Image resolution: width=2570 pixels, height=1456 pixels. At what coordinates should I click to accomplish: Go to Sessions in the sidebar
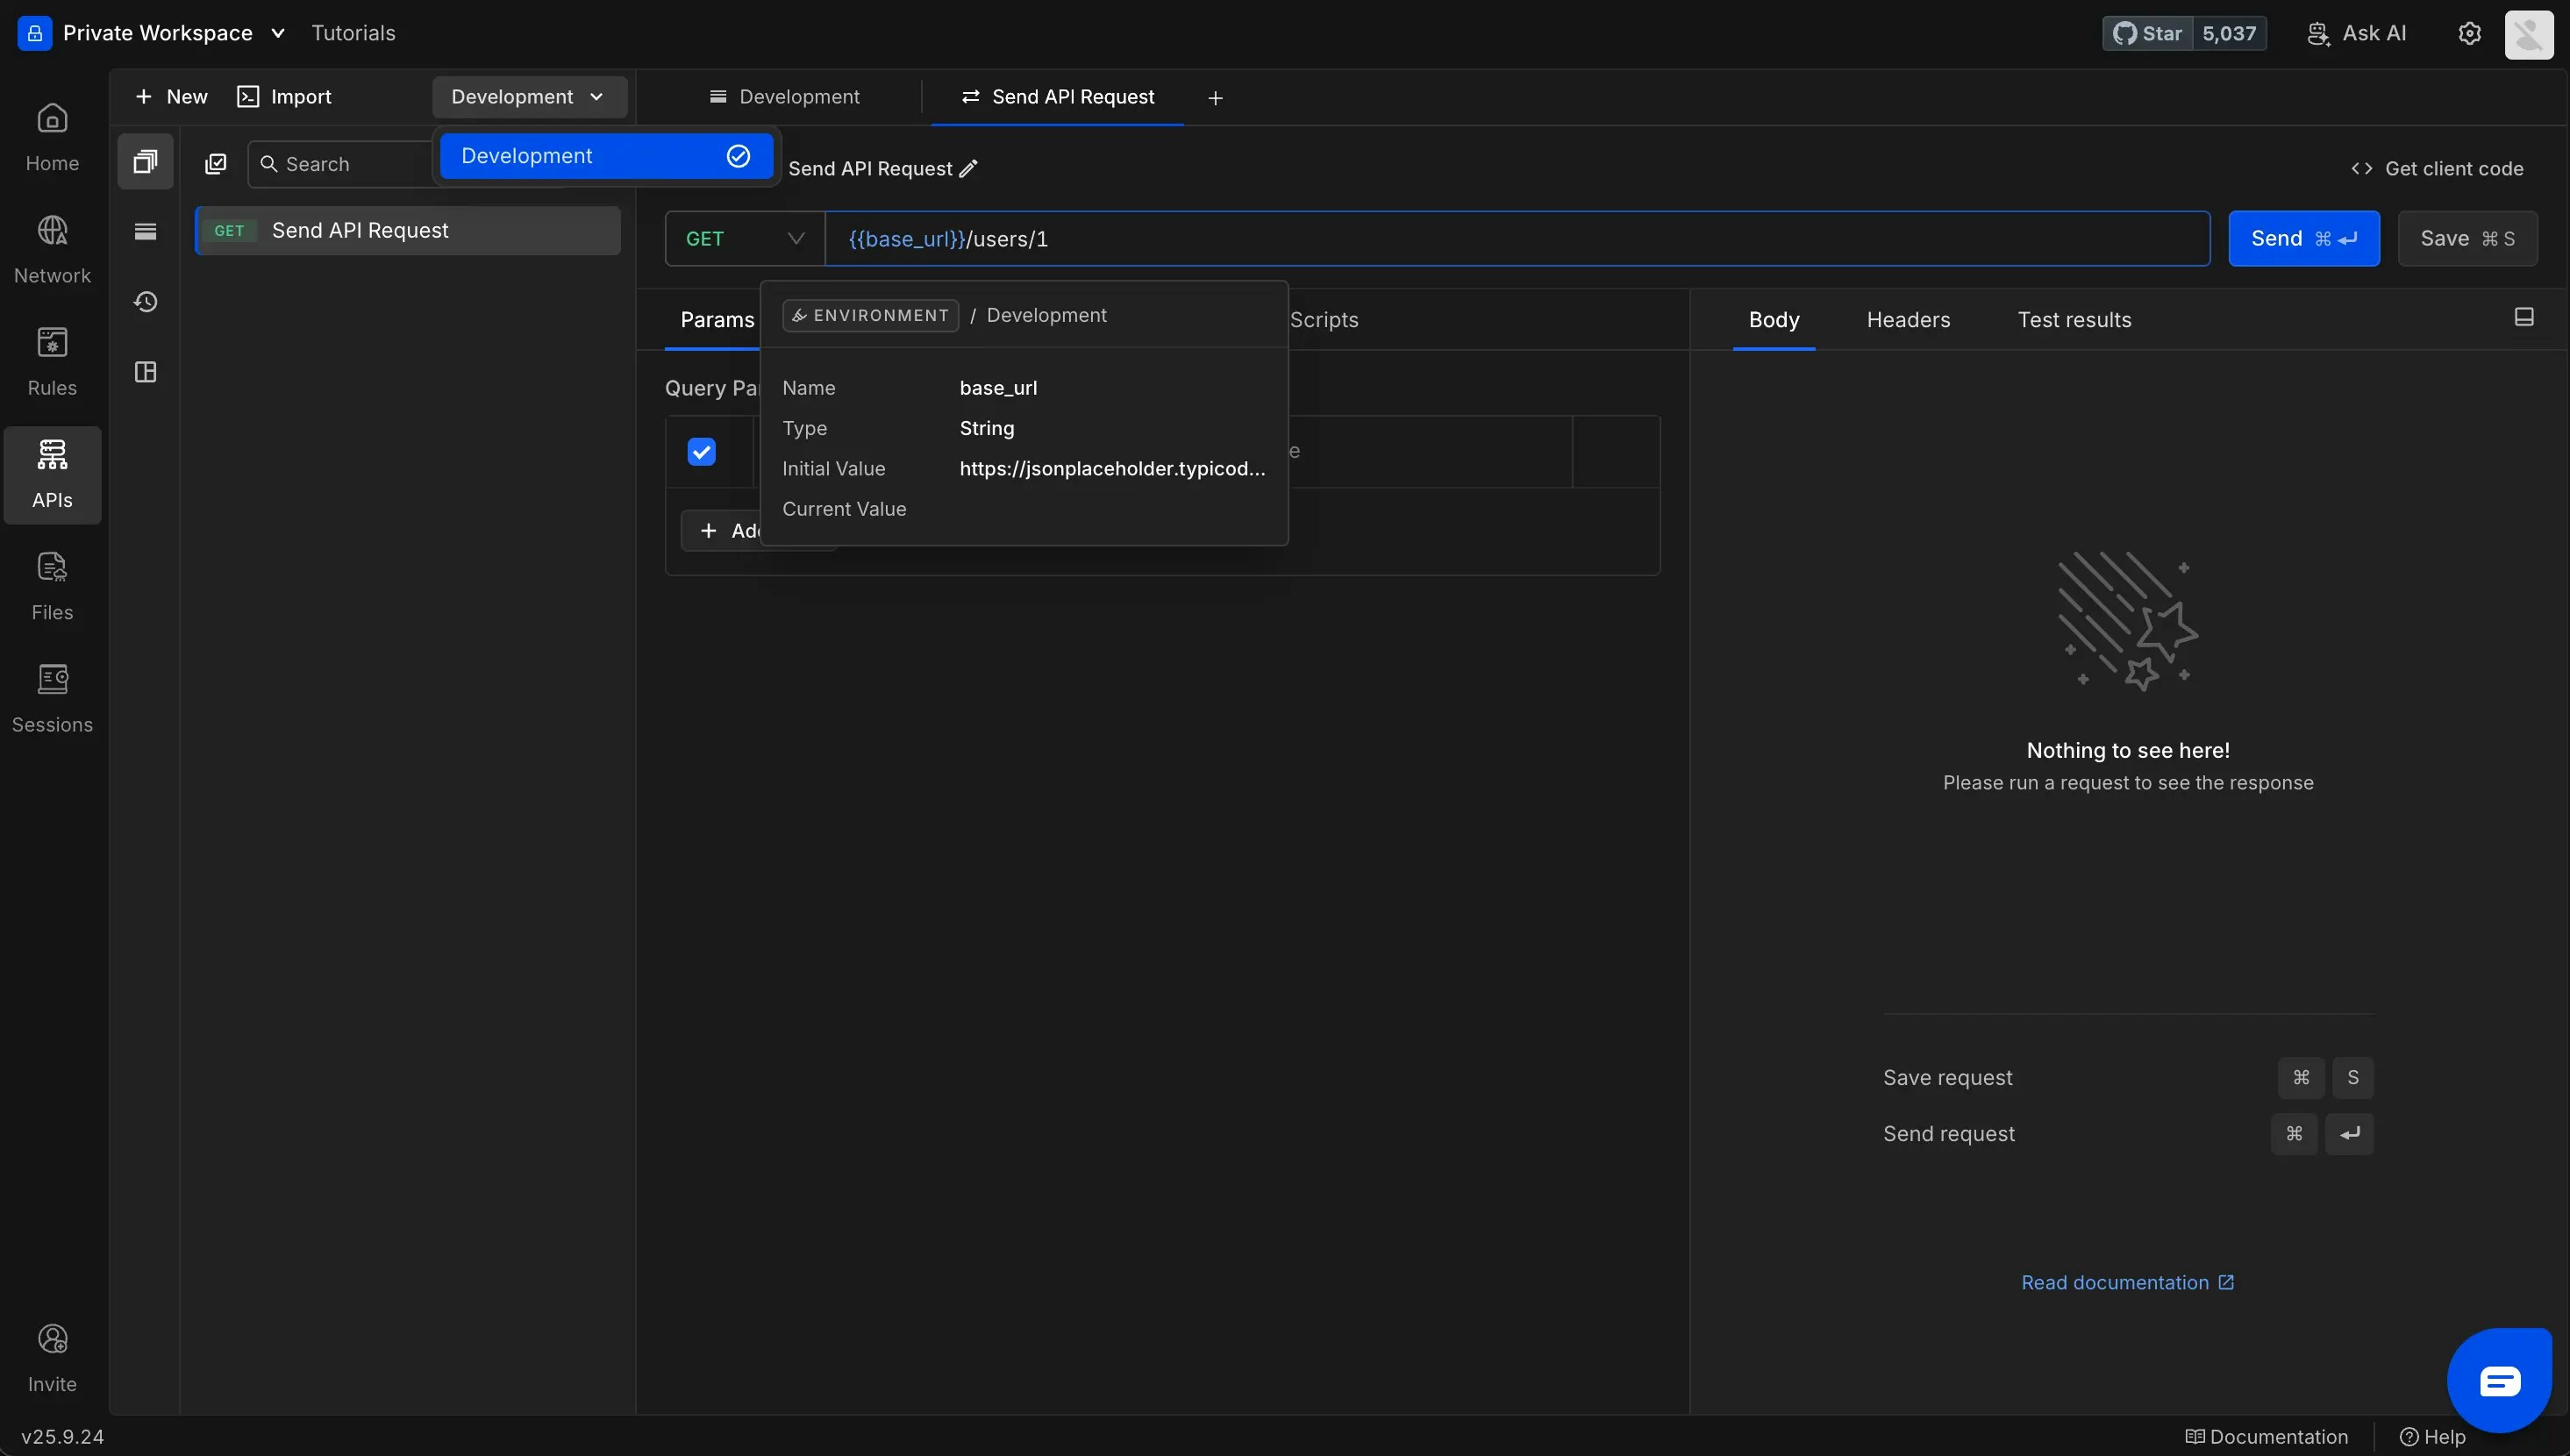[x=52, y=698]
